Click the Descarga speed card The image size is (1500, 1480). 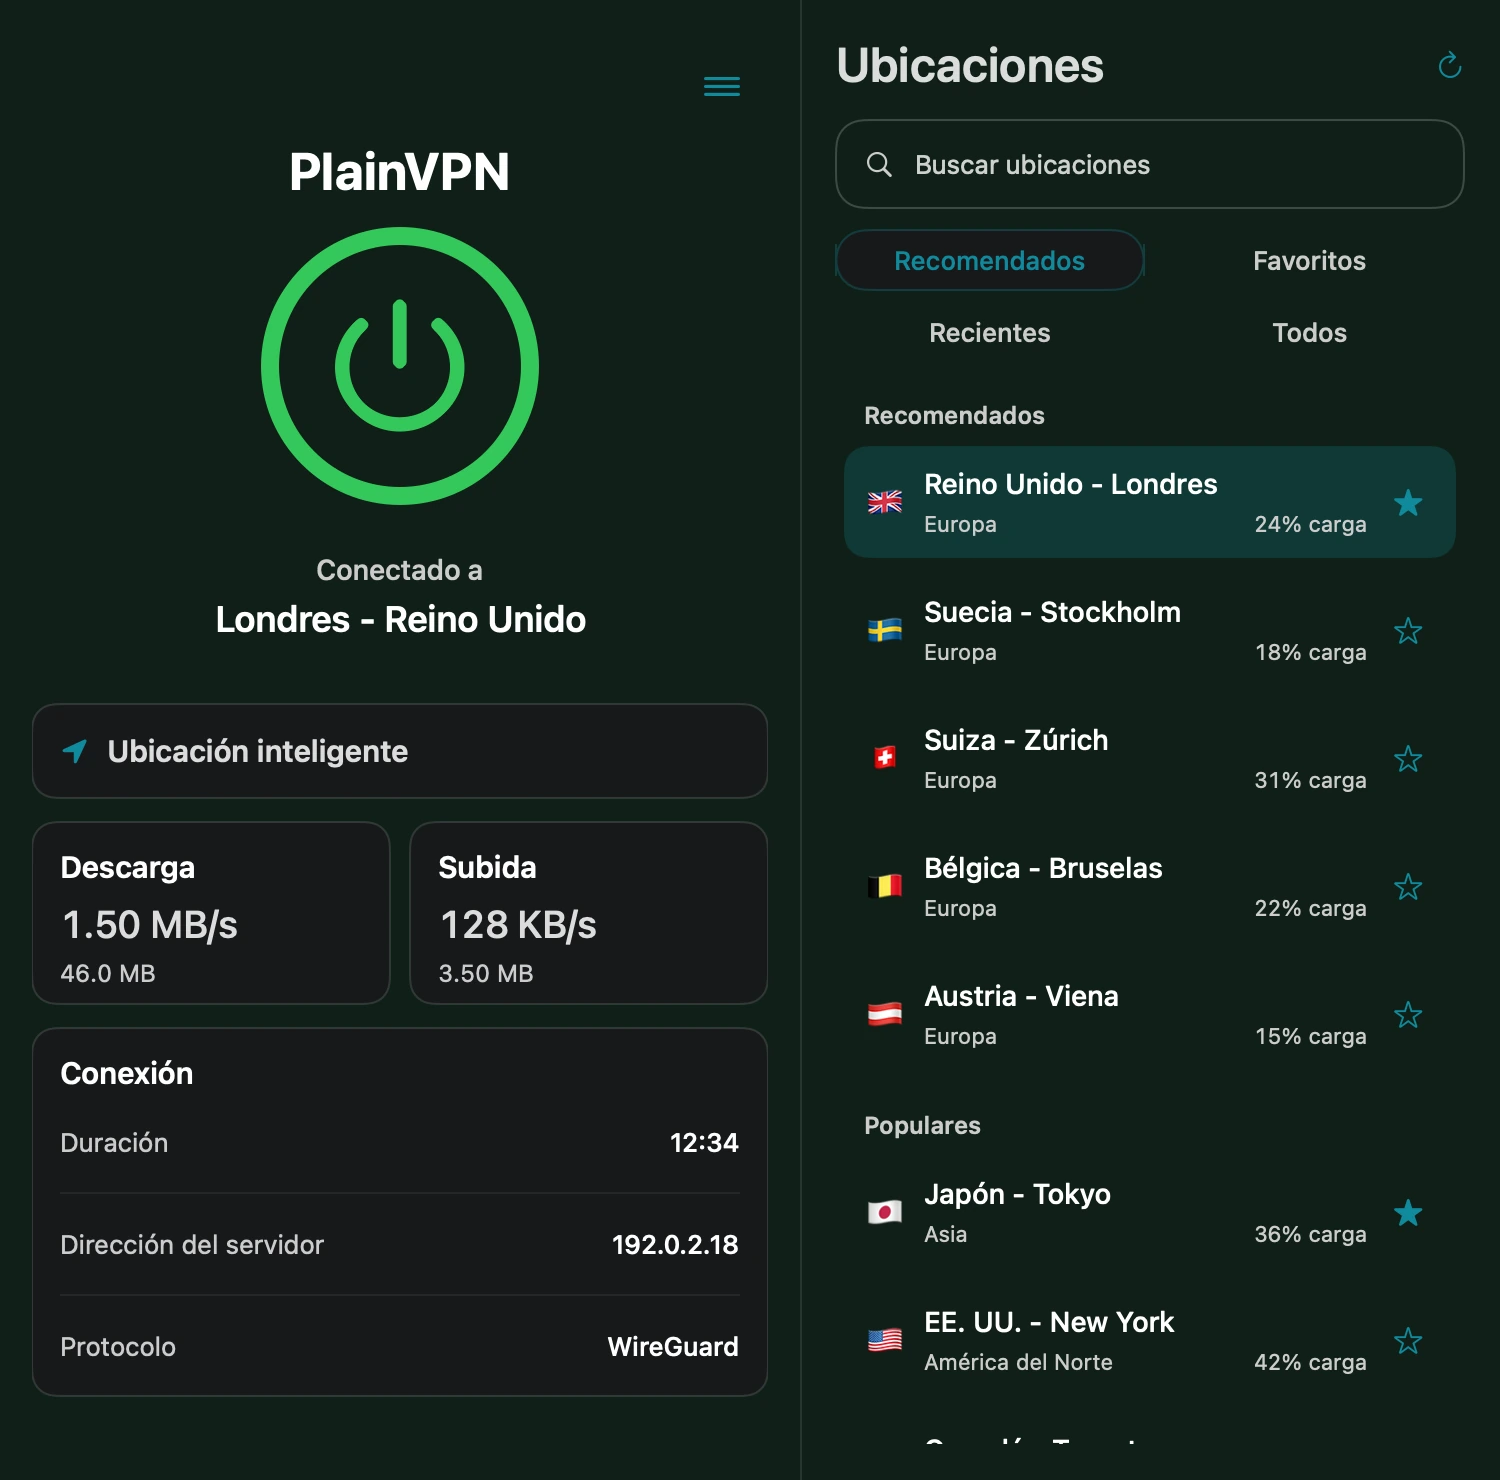[x=211, y=913]
